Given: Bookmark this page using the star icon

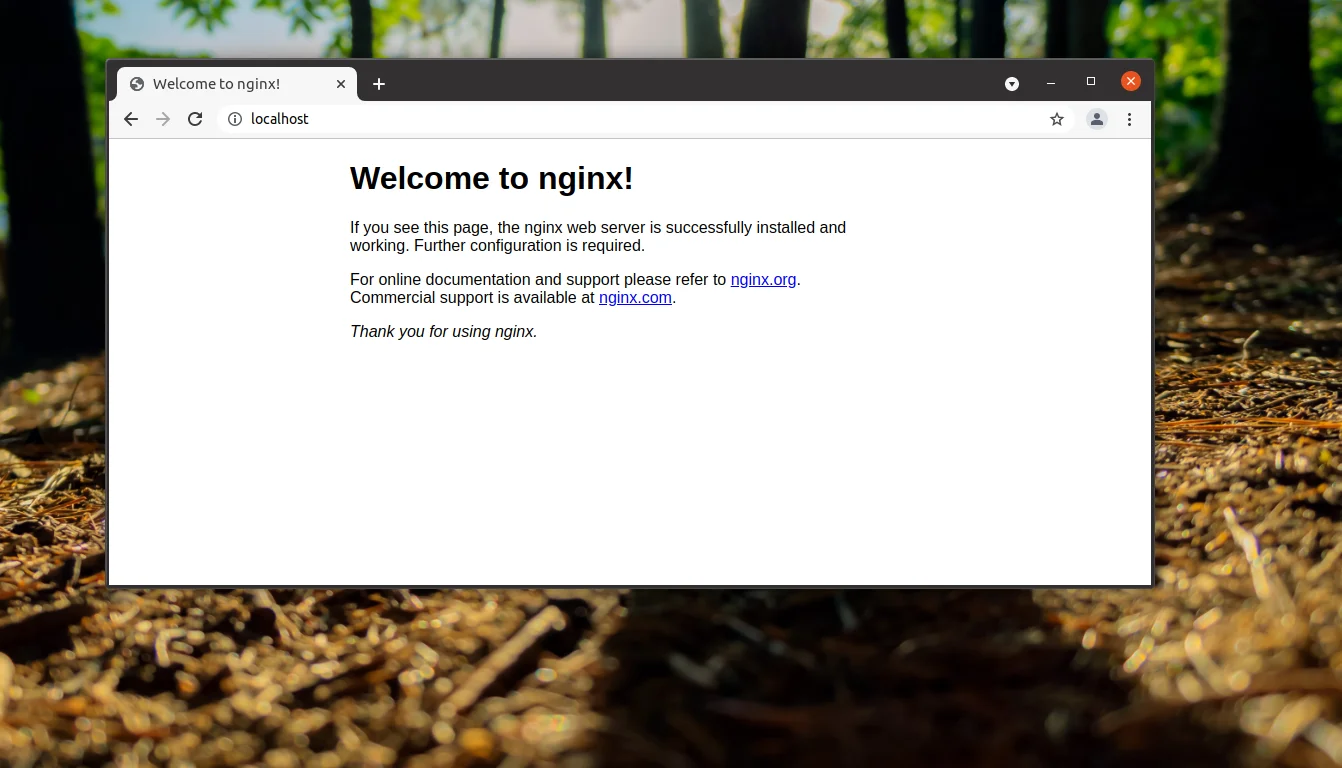Looking at the screenshot, I should [1057, 118].
